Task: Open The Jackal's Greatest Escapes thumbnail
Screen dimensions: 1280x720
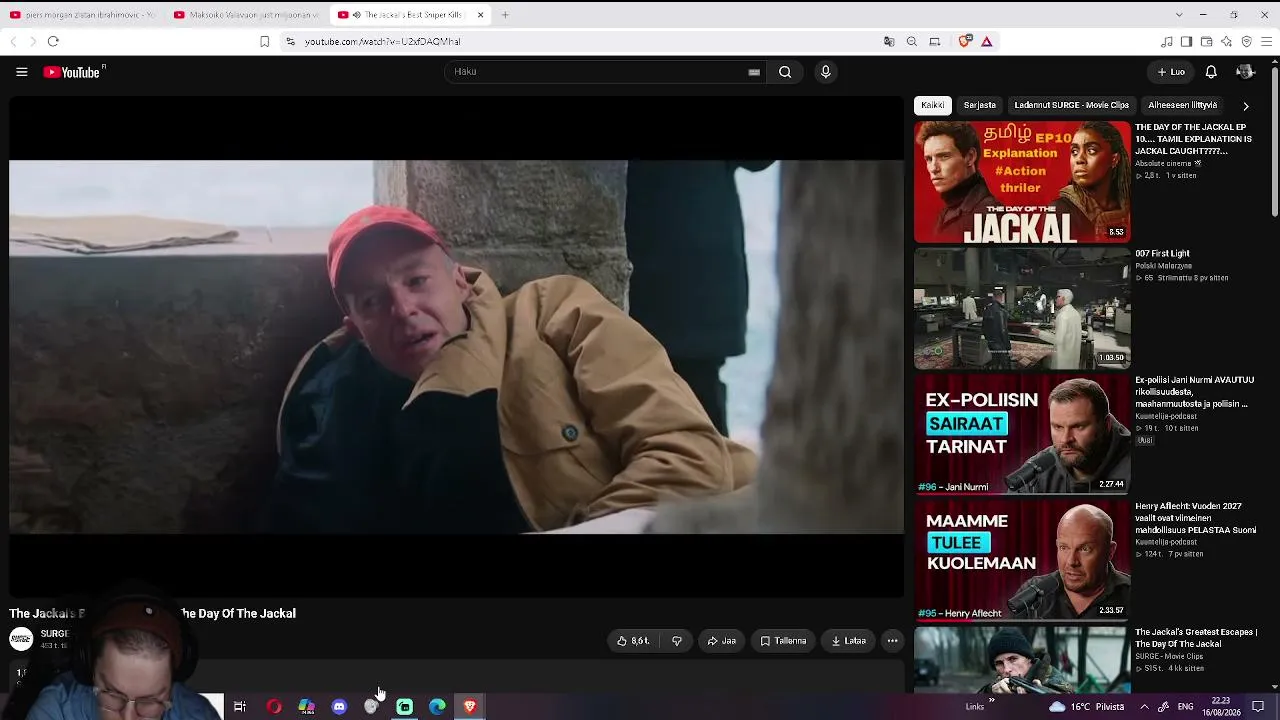Action: click(1022, 659)
